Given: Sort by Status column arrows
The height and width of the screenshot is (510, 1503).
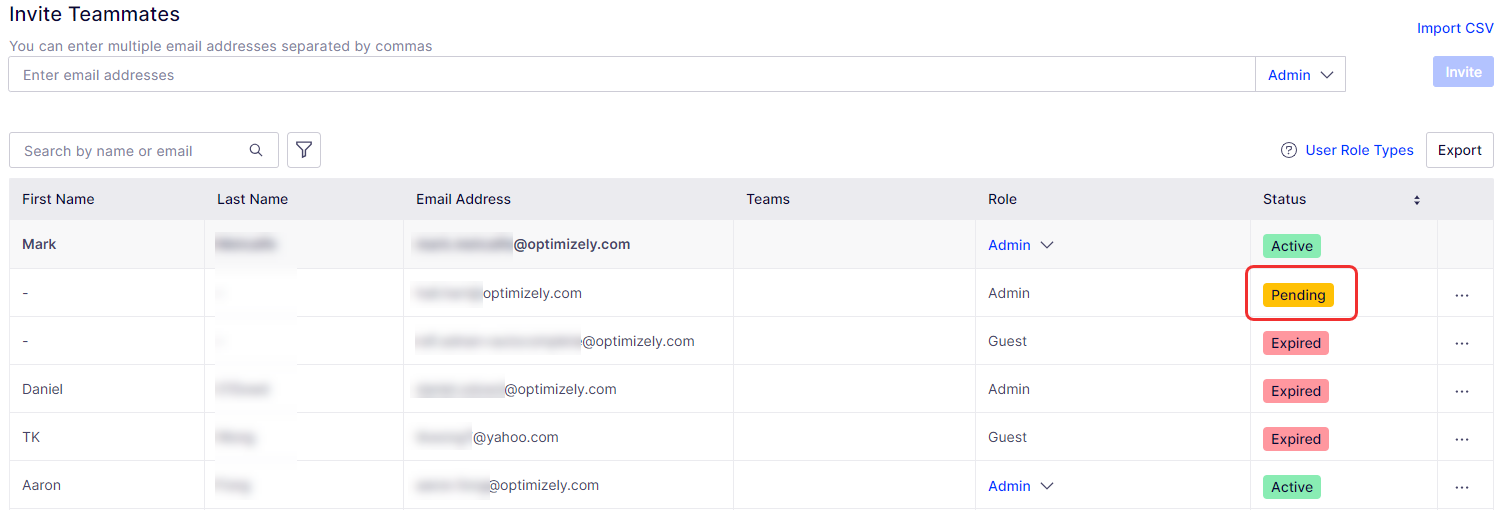Looking at the screenshot, I should [x=1416, y=200].
